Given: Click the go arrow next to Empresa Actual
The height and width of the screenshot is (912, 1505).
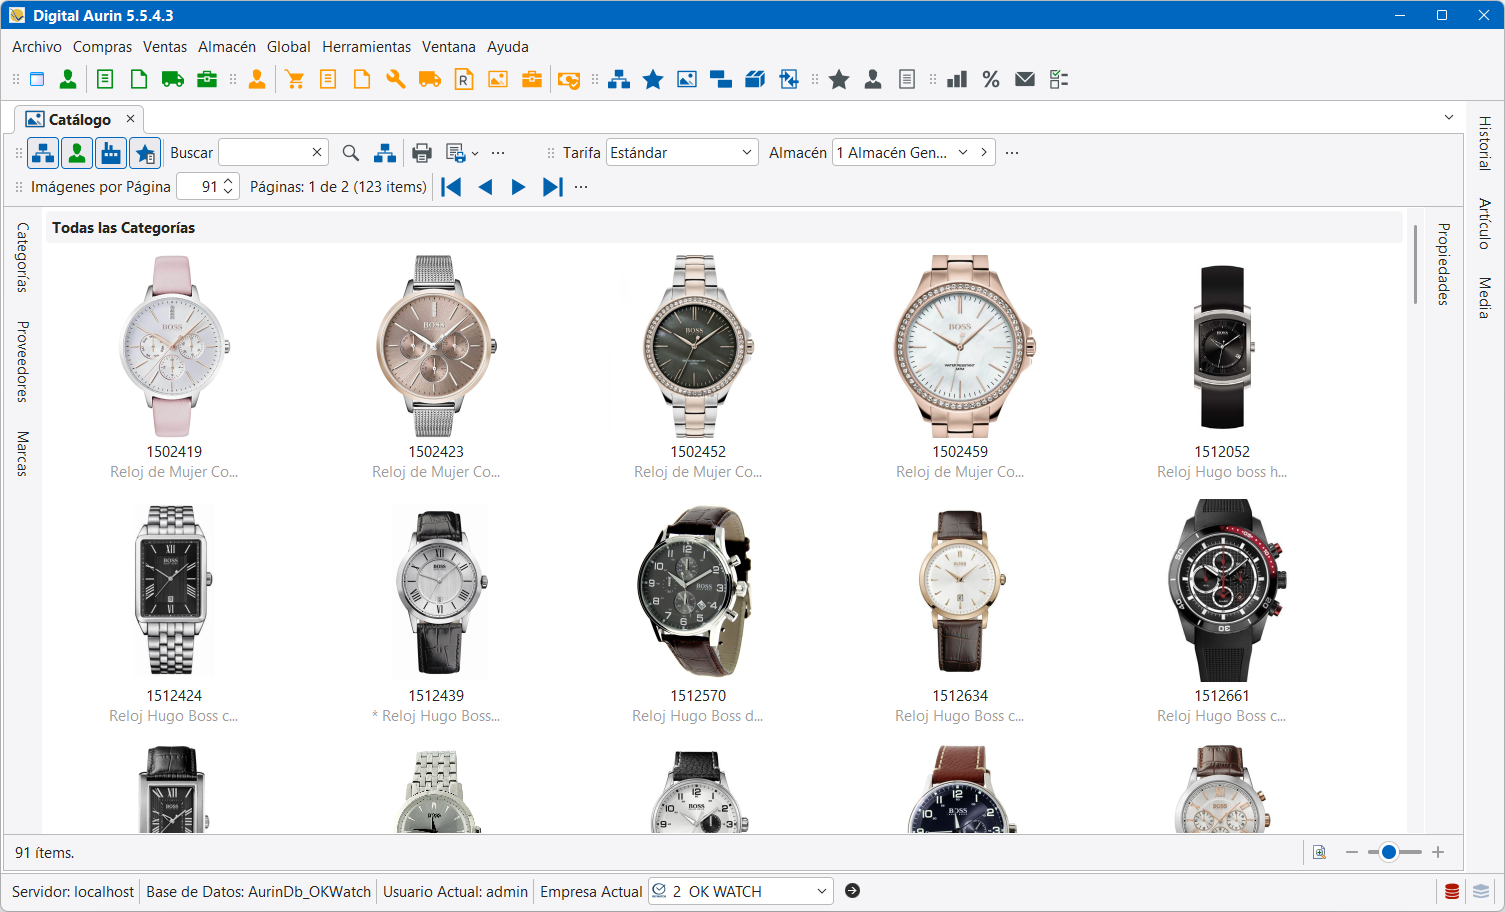Looking at the screenshot, I should (852, 890).
